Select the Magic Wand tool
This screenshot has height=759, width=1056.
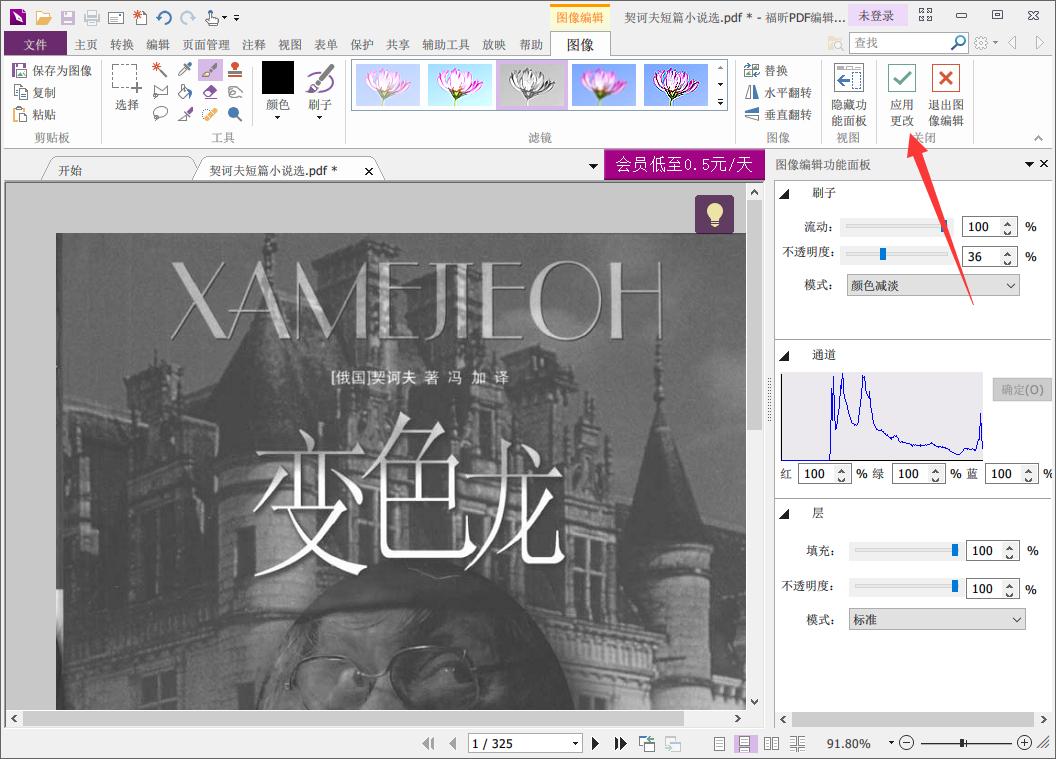[x=158, y=69]
